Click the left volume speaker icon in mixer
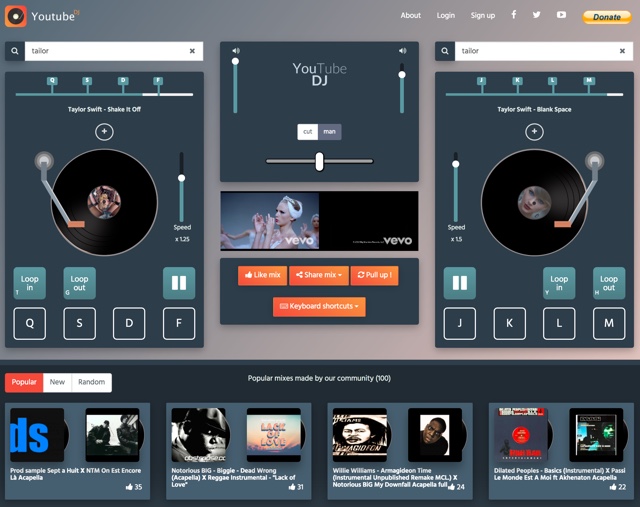 click(x=236, y=51)
